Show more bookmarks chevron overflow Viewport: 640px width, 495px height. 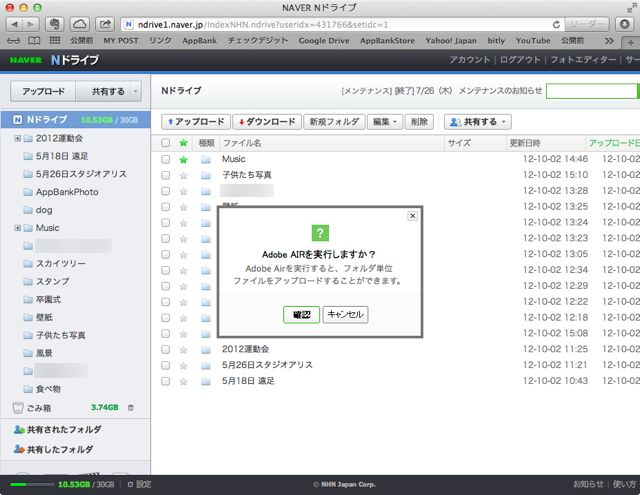tap(609, 41)
